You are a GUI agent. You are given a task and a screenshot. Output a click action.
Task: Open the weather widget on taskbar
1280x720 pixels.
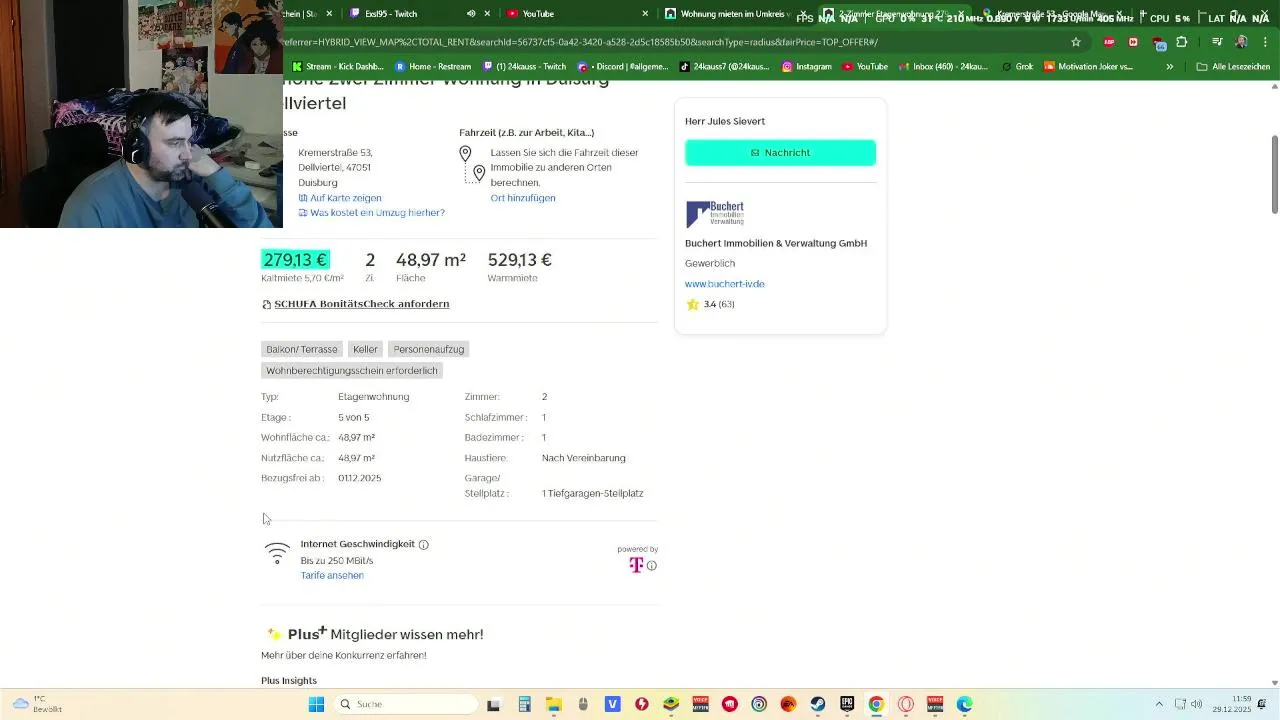[x=37, y=704]
